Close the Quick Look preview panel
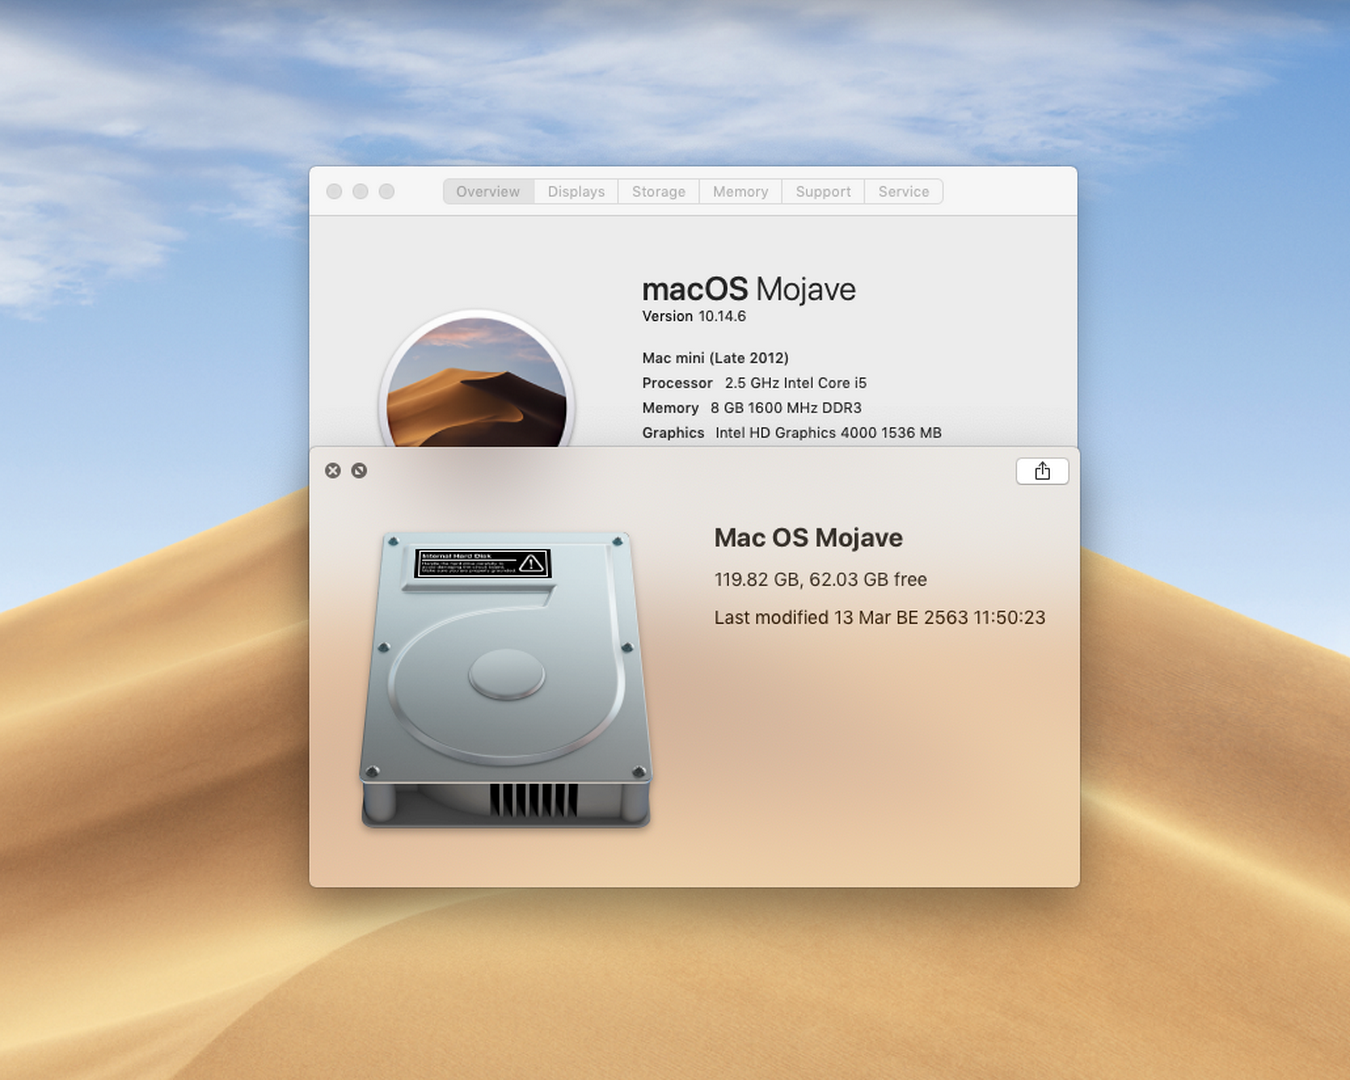The image size is (1350, 1080). point(333,471)
